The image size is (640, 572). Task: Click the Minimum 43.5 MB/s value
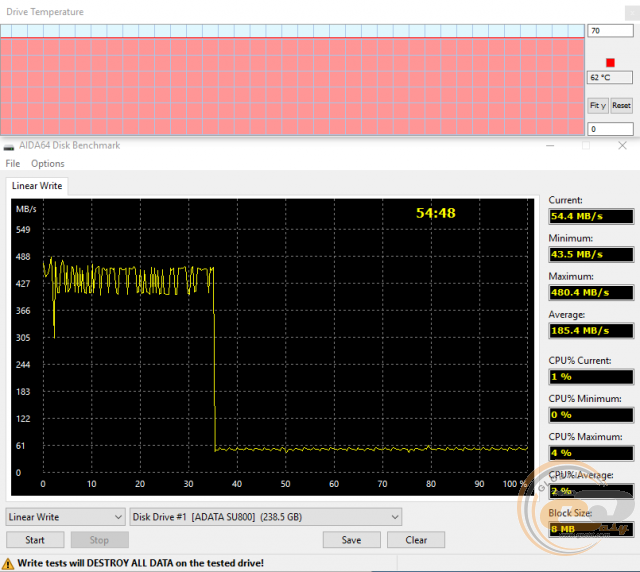tap(591, 254)
